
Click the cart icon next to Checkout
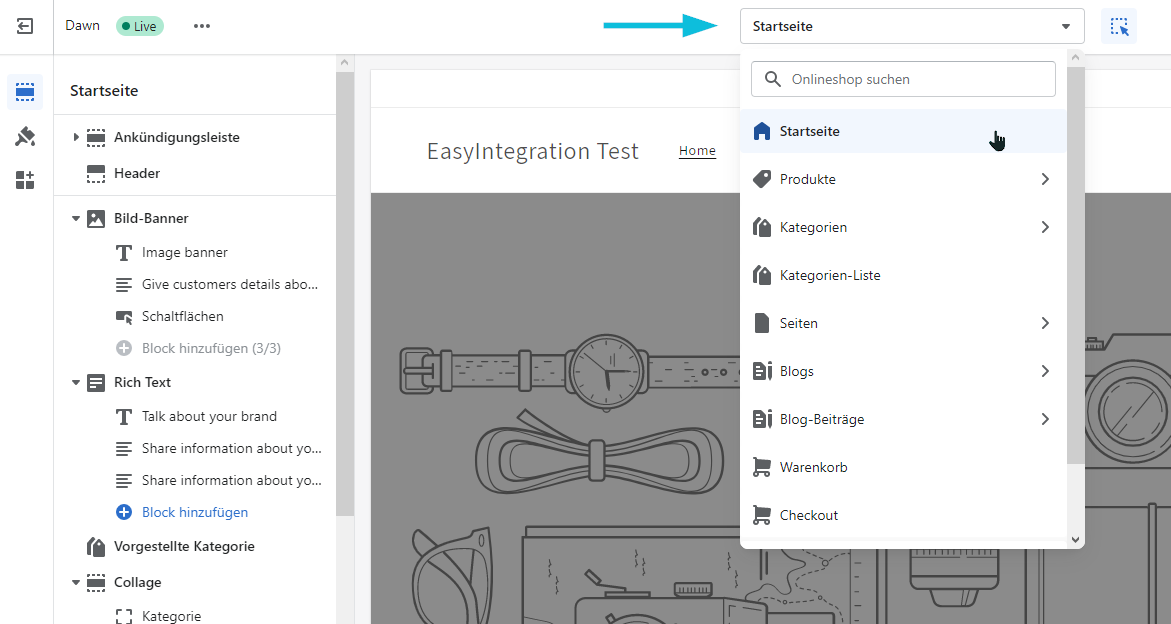pyautogui.click(x=762, y=515)
